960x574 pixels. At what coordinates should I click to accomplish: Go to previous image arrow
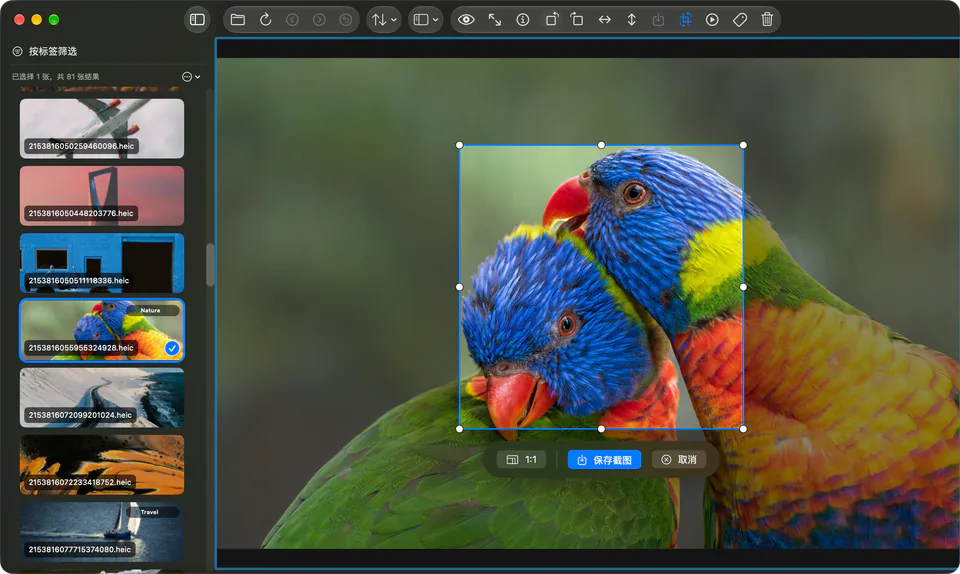[x=292, y=20]
